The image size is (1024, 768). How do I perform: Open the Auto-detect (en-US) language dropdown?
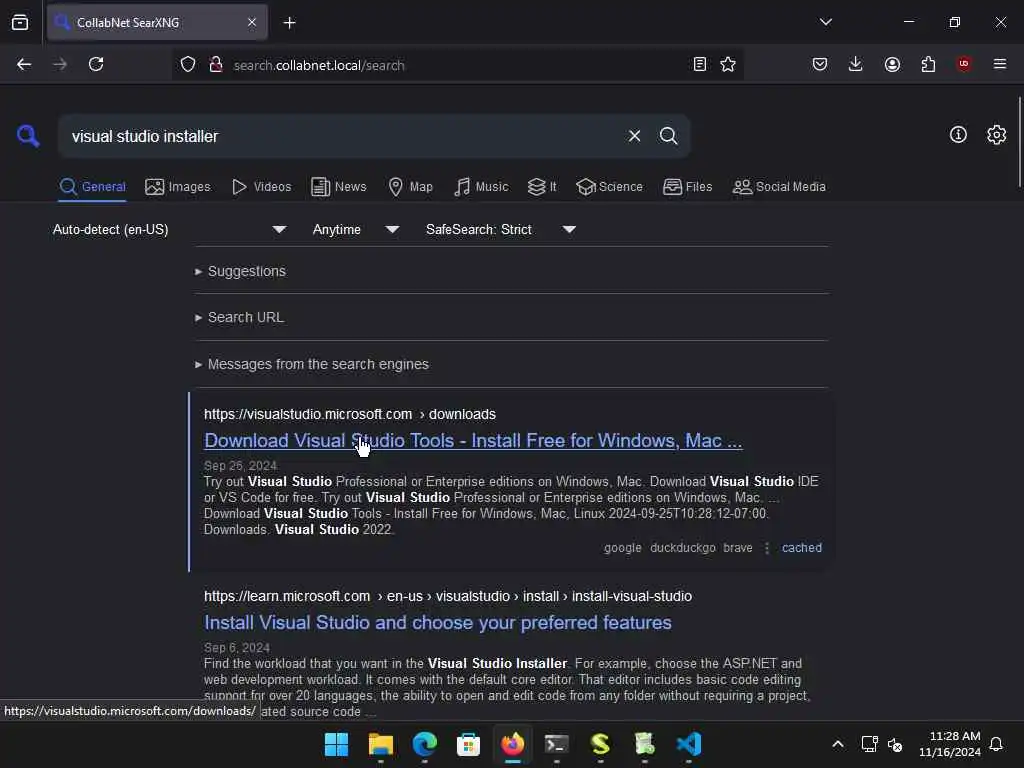point(170,229)
